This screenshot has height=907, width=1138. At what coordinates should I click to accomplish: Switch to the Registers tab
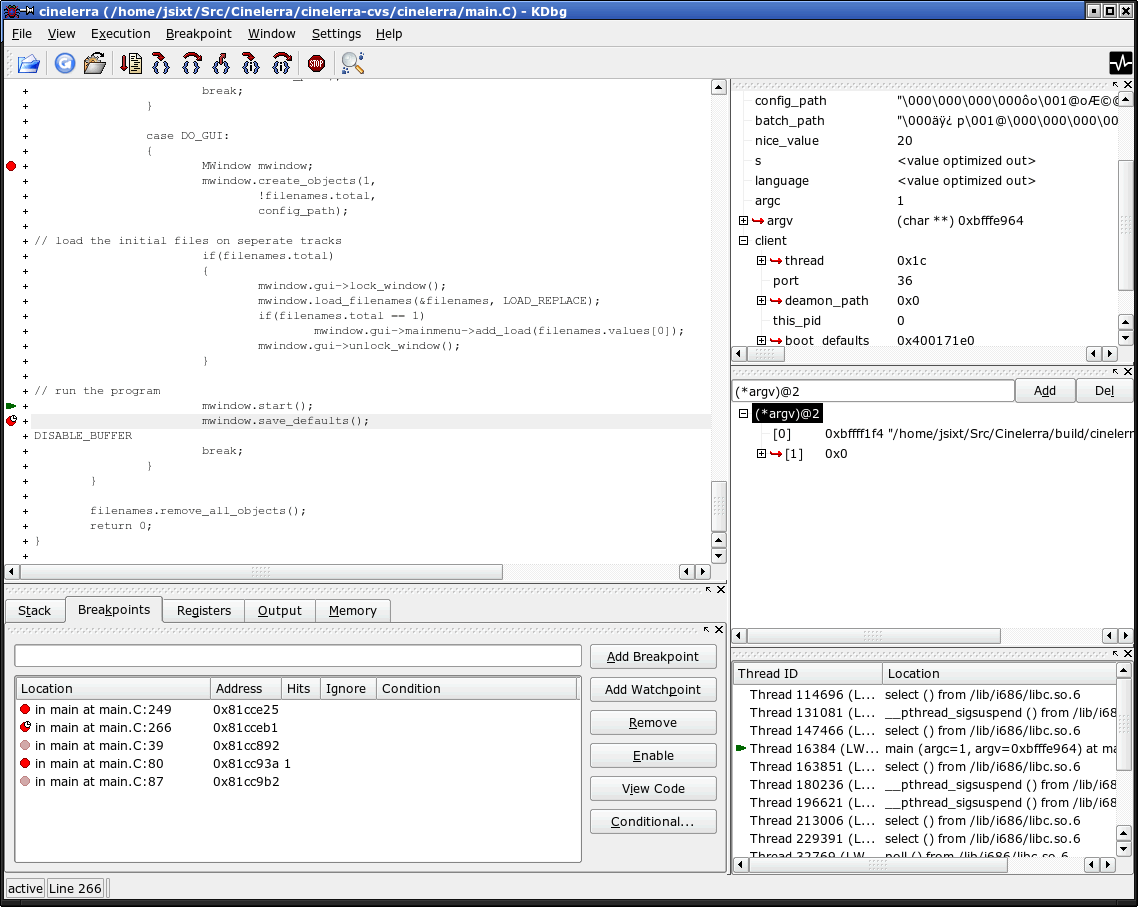pyautogui.click(x=204, y=611)
